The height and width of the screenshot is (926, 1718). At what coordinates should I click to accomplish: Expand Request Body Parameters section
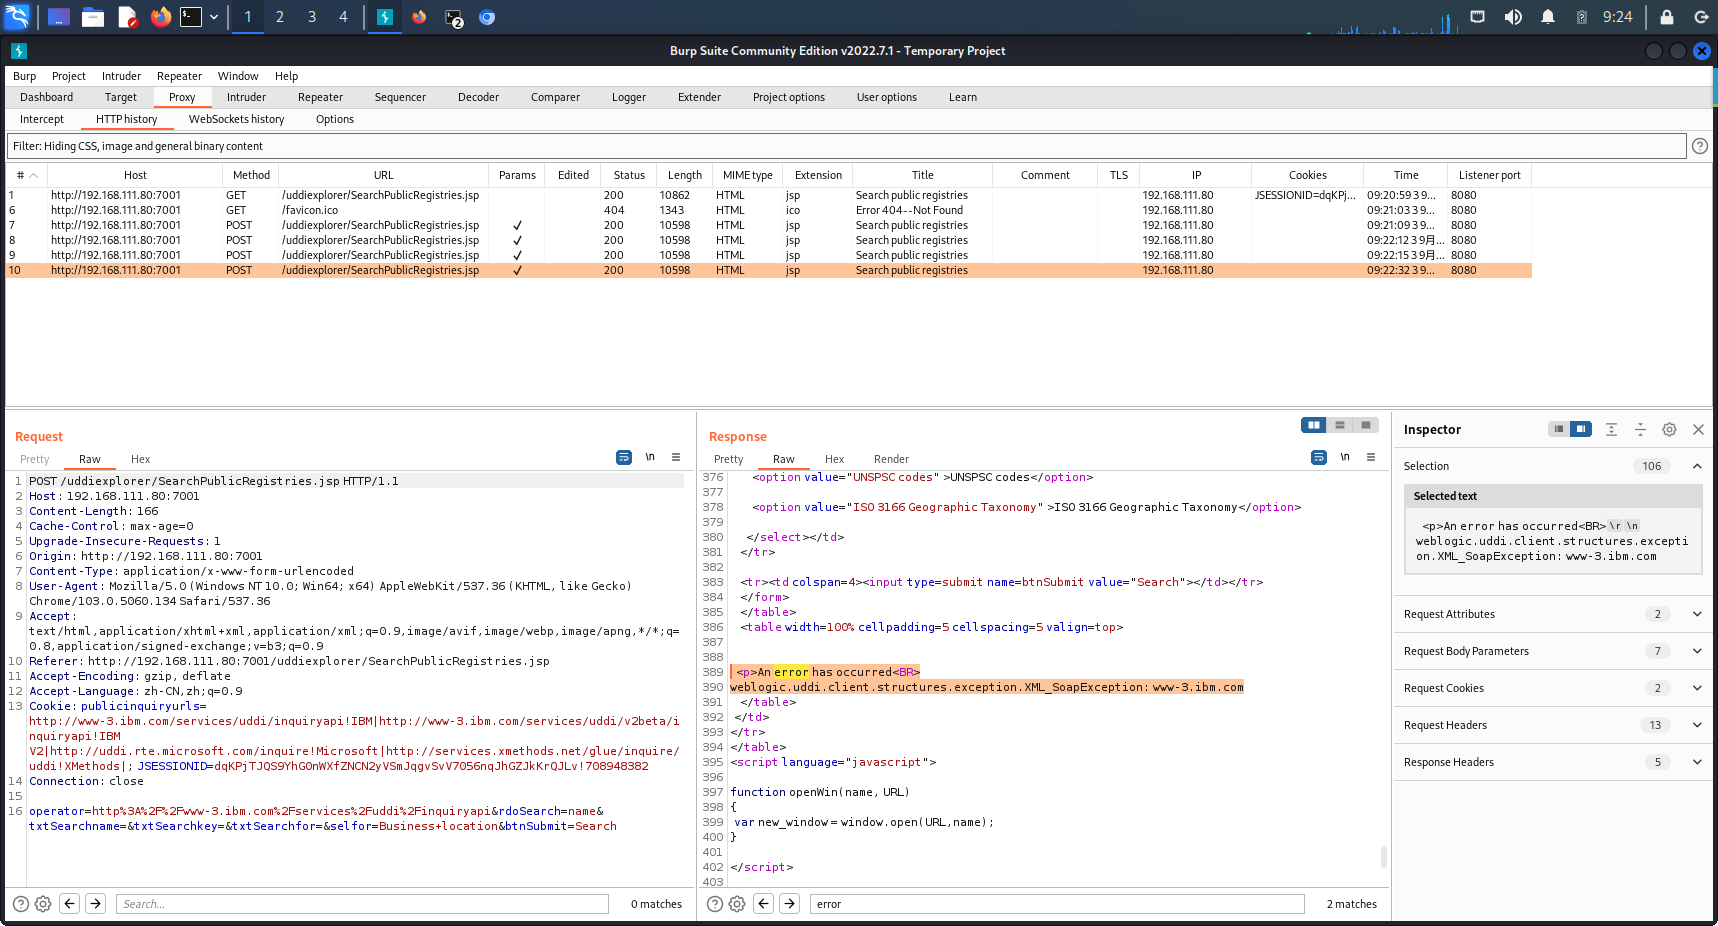[1697, 651]
